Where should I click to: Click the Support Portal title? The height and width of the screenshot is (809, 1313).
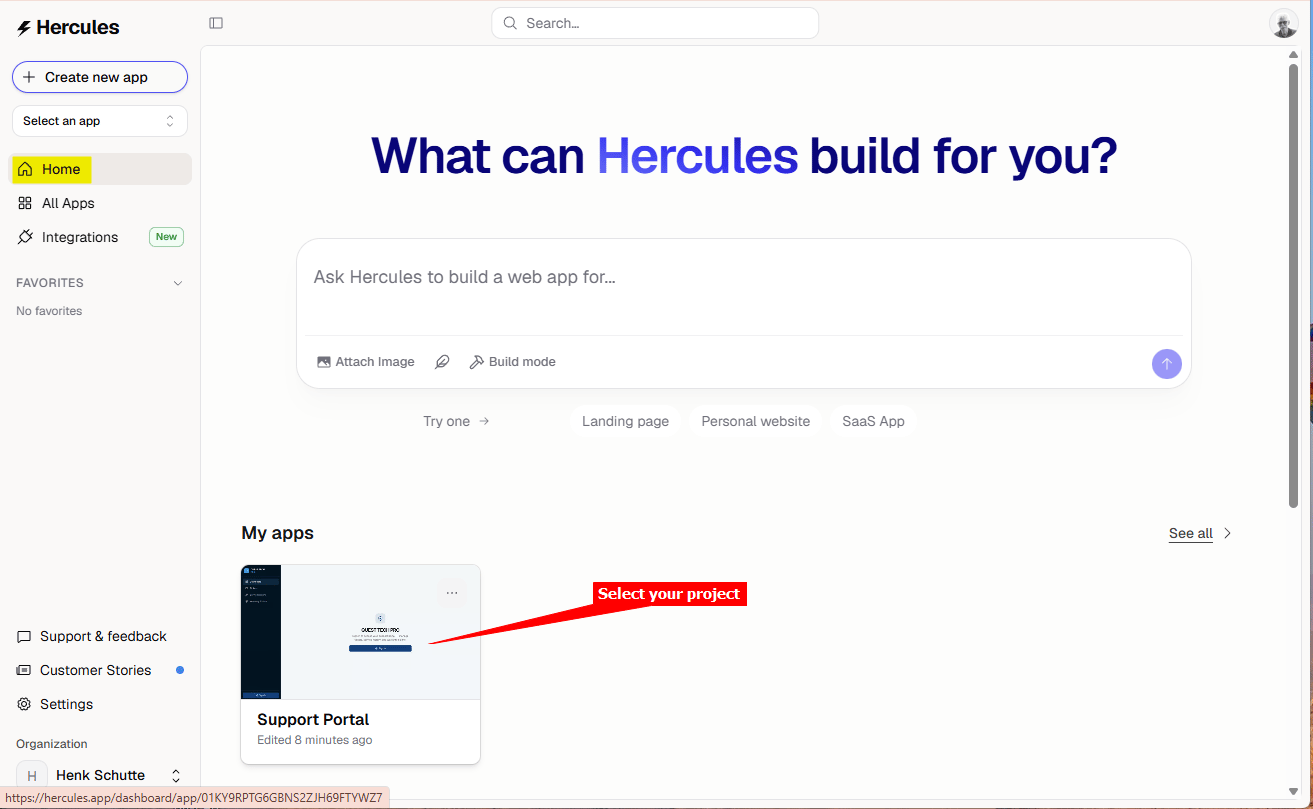tap(313, 719)
